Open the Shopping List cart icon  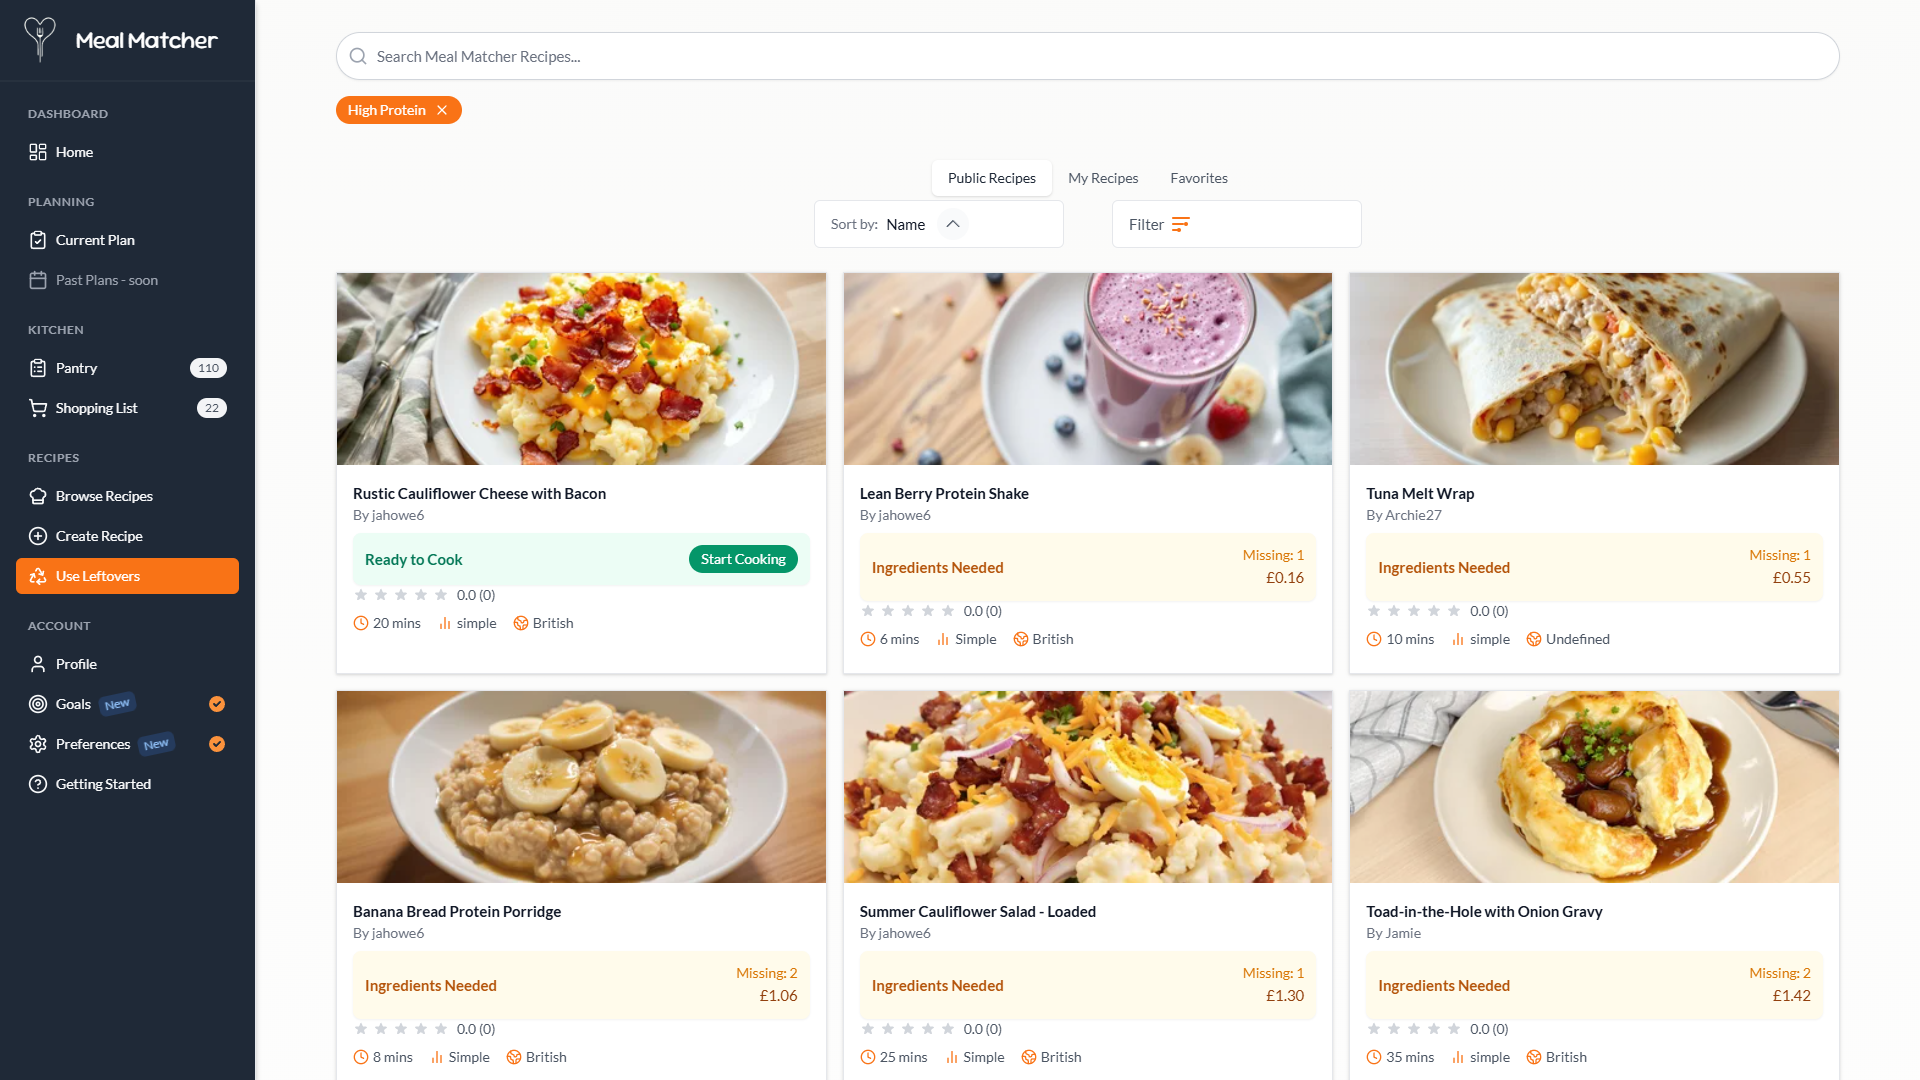pos(38,408)
